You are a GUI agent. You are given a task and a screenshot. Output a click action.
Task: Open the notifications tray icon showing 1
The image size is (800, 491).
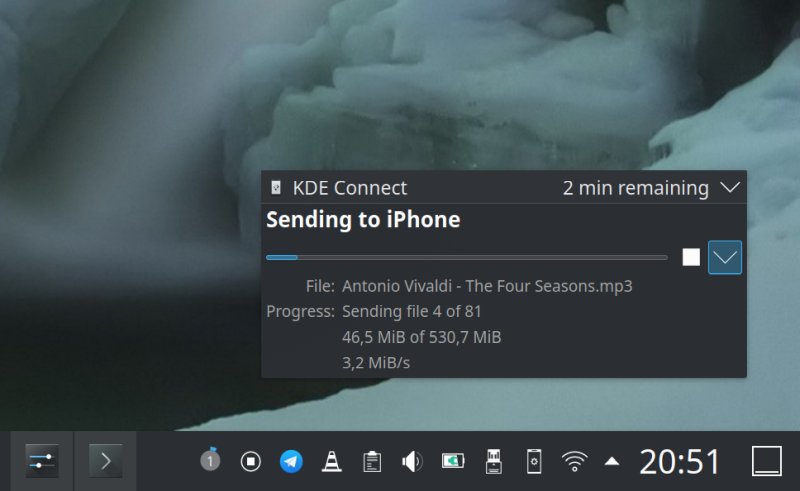coord(210,460)
